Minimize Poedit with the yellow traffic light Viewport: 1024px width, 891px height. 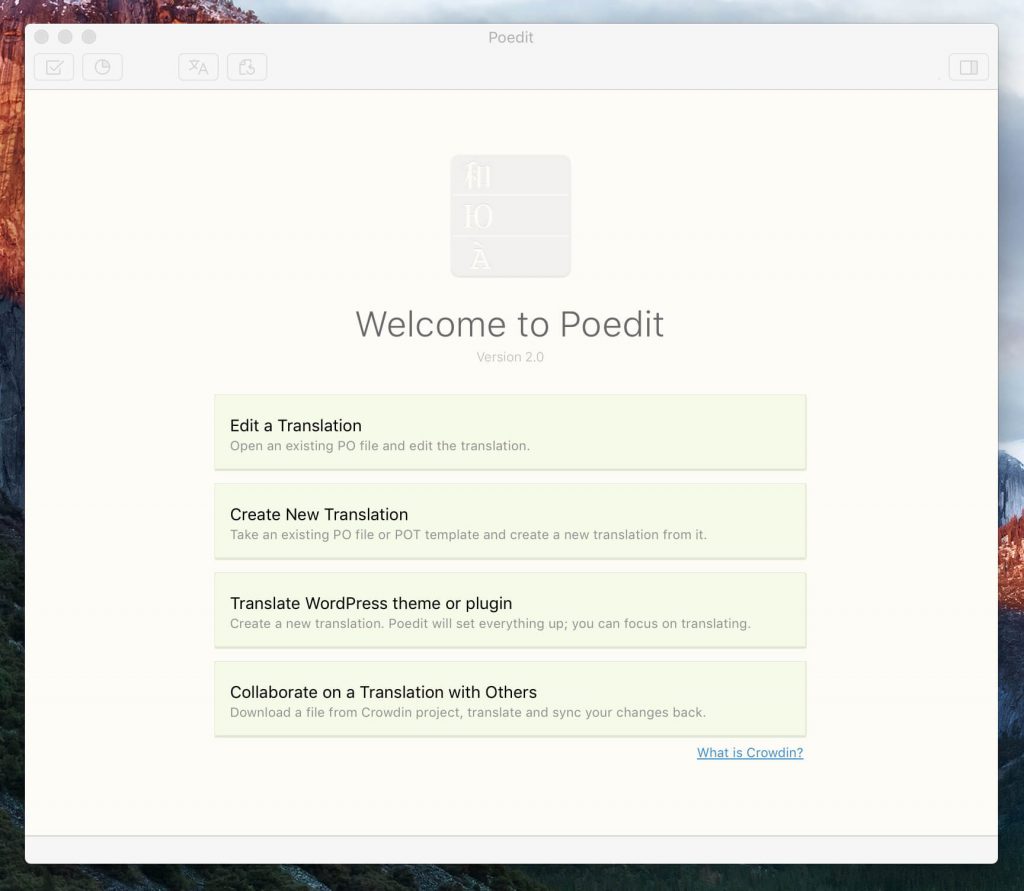coord(65,36)
